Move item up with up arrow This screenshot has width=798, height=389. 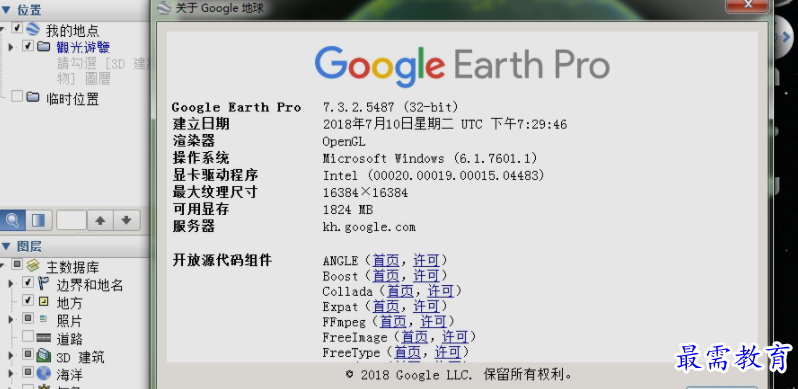click(100, 220)
